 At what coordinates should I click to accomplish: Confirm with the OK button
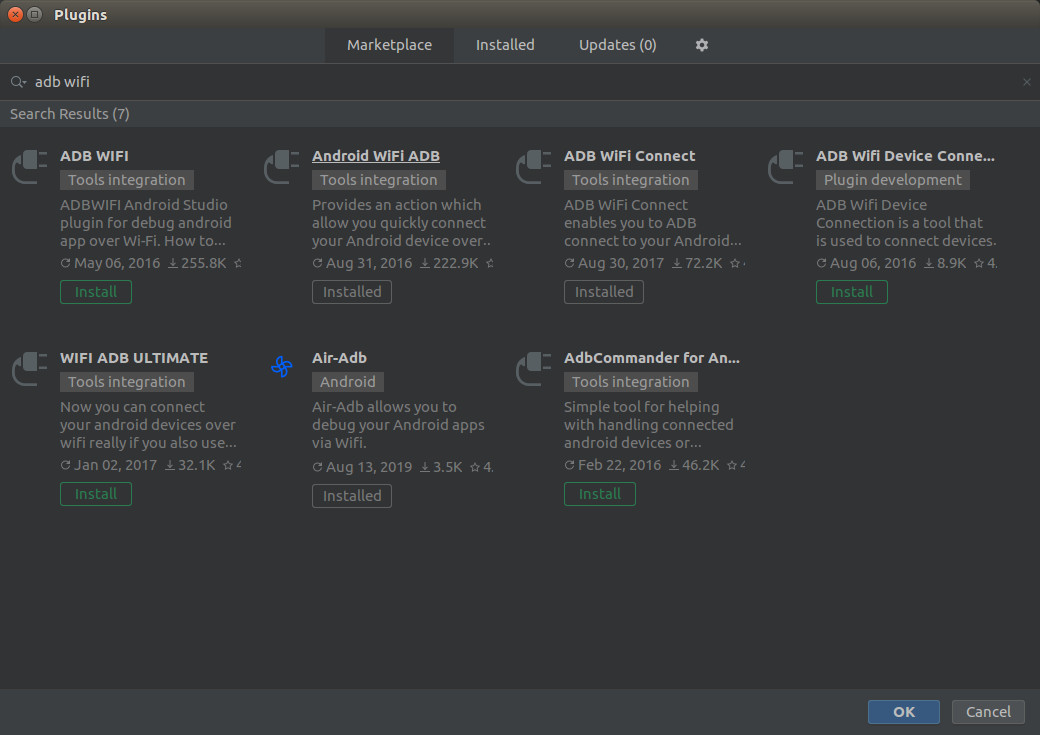[x=904, y=712]
